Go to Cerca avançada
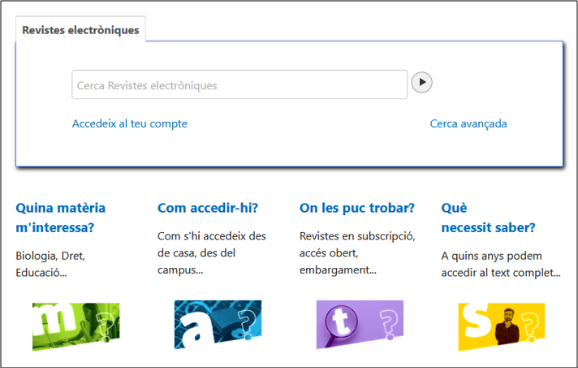Screen dimensions: 578x368 tap(468, 124)
